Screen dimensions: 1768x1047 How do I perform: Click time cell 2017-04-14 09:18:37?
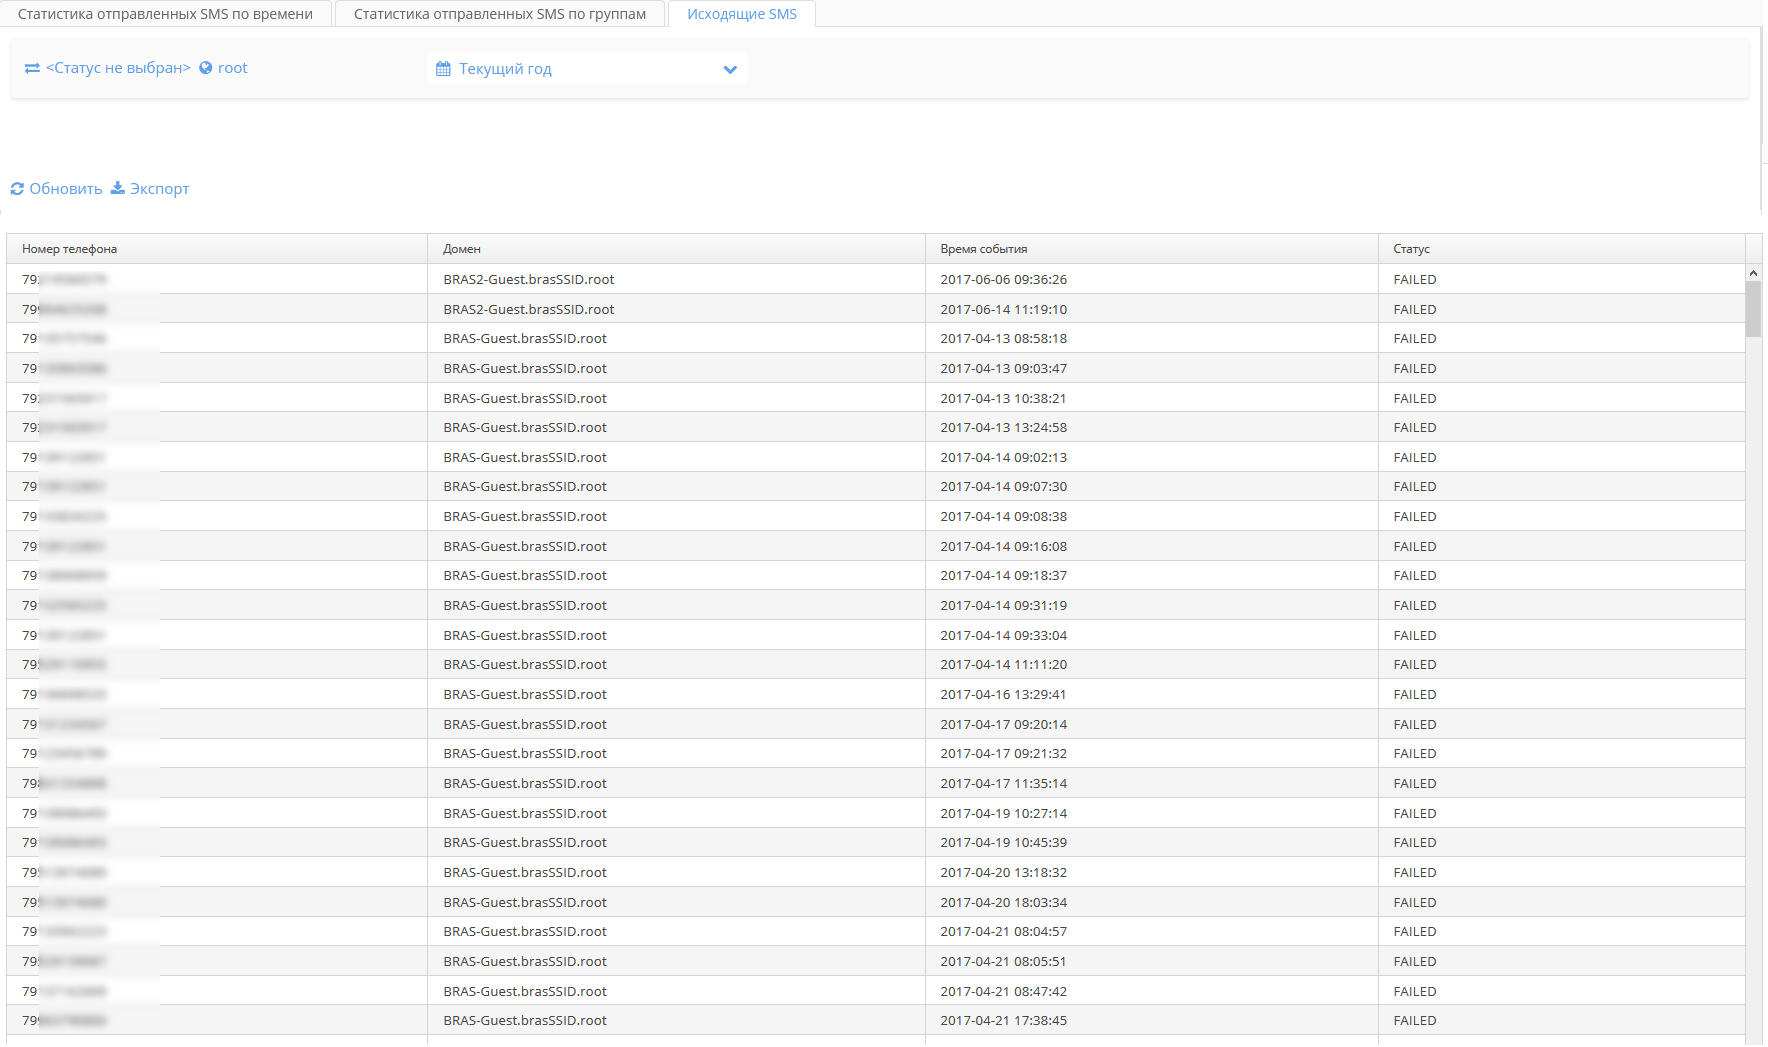pyautogui.click(x=1152, y=575)
